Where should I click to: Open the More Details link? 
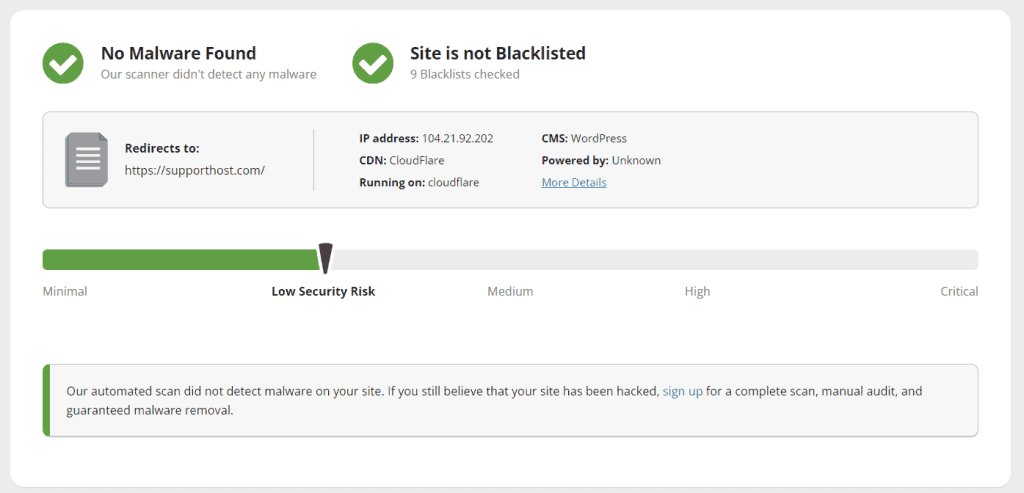(x=574, y=182)
